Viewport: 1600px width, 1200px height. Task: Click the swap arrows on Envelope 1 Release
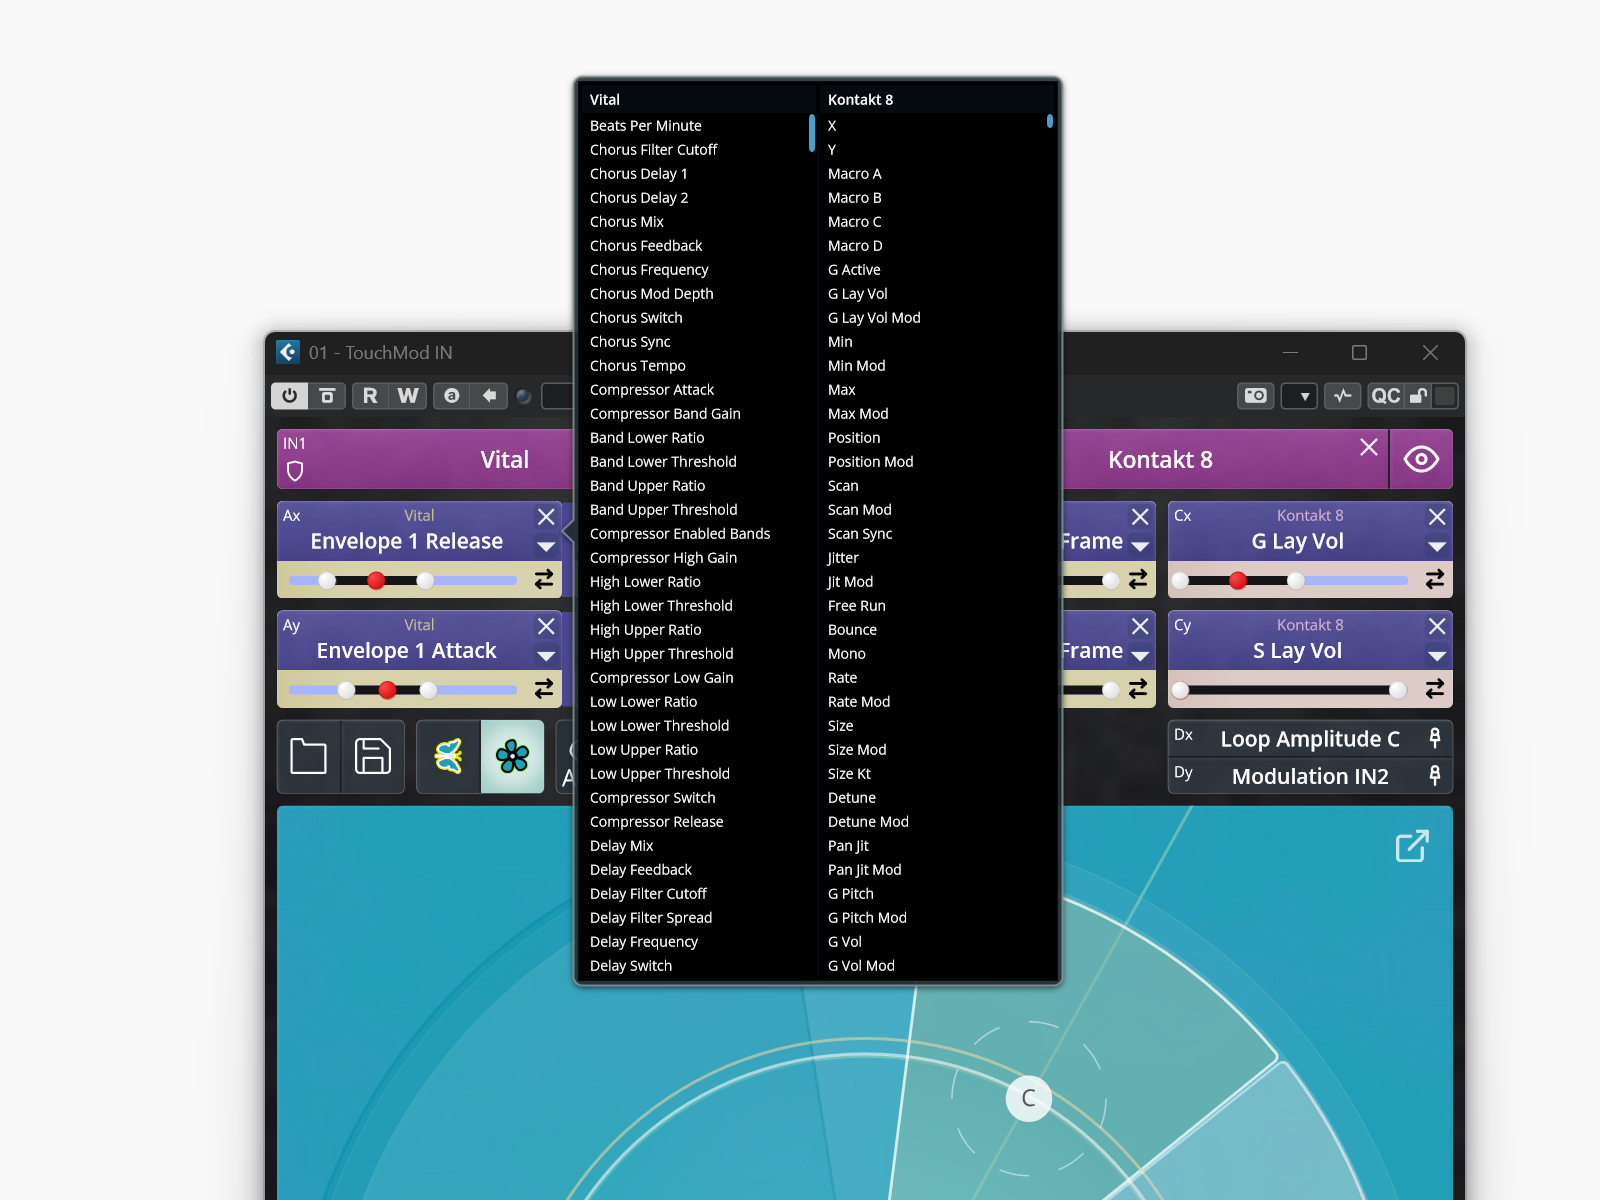click(x=544, y=579)
